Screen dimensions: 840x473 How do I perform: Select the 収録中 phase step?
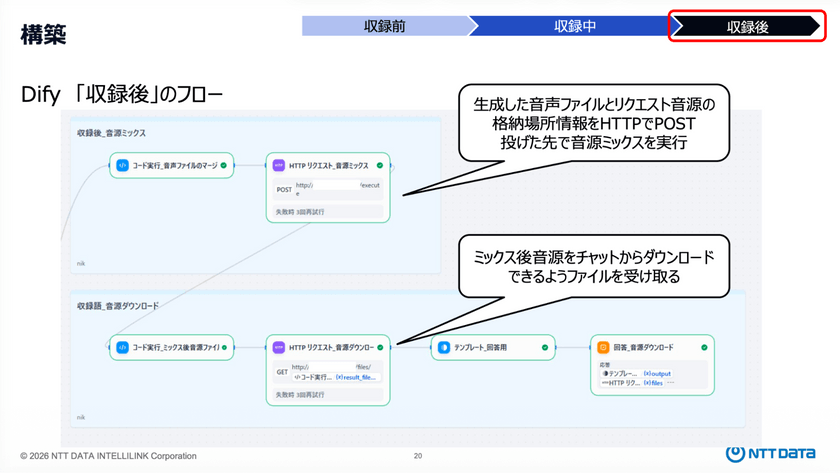(575, 26)
